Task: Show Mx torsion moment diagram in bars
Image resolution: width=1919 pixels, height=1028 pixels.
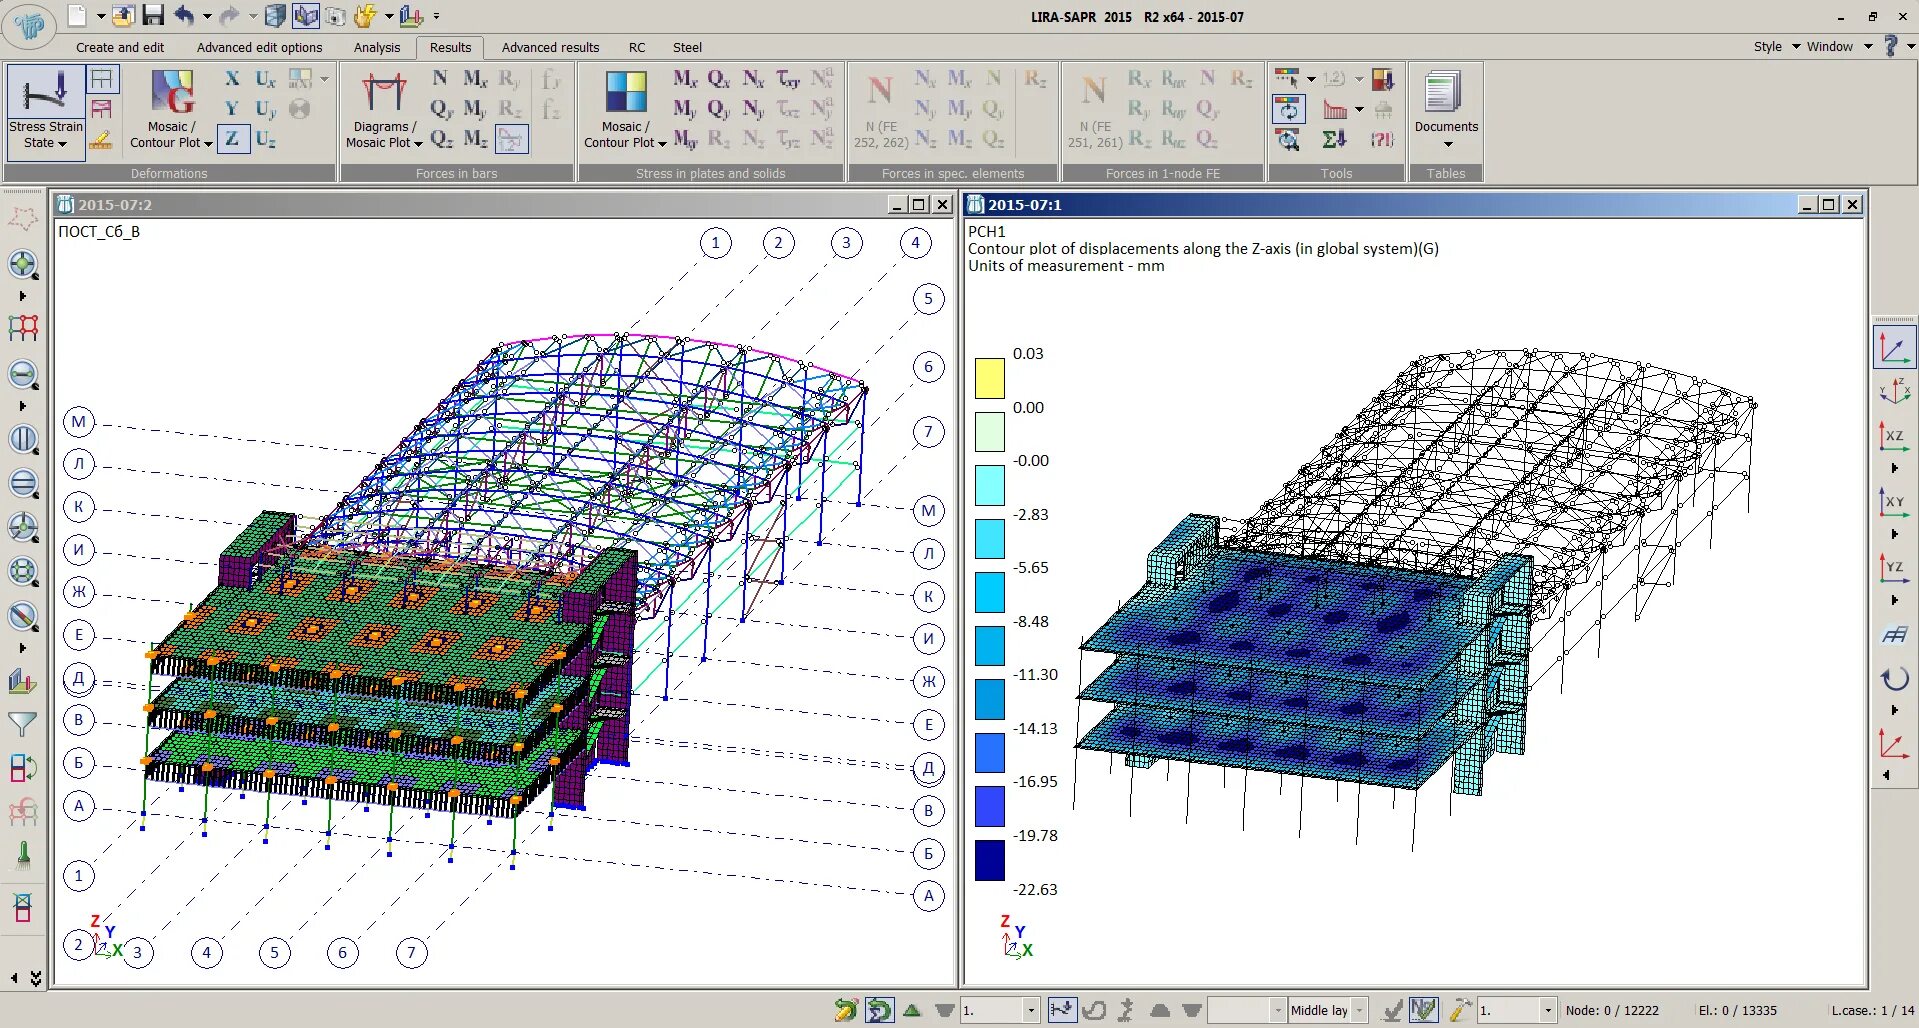Action: [x=475, y=79]
